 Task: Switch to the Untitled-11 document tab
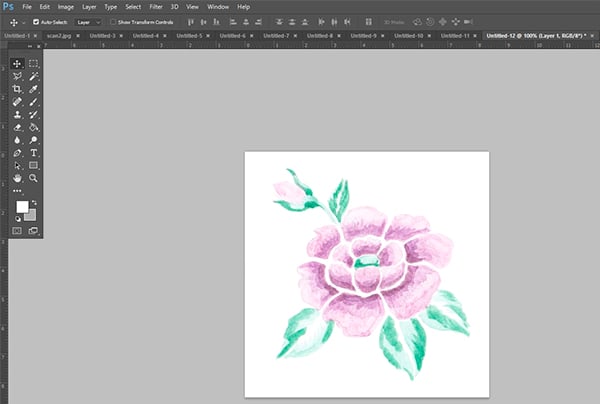(455, 36)
